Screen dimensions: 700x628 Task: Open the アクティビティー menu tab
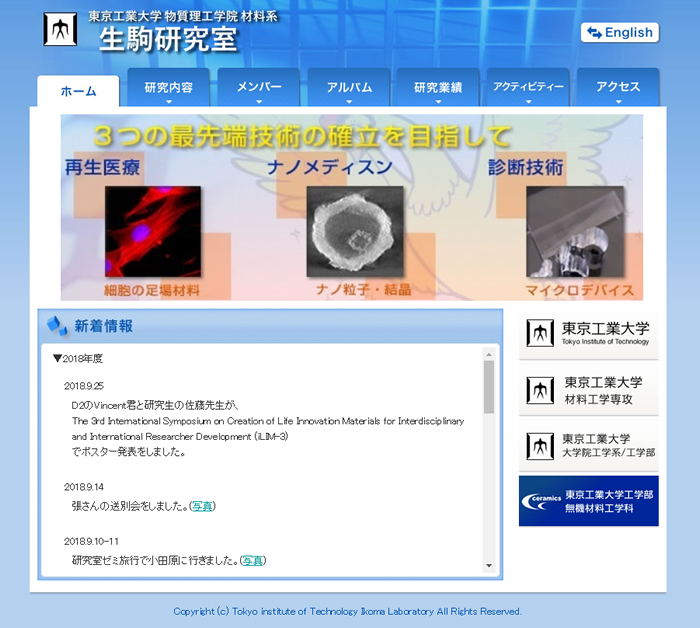[x=528, y=88]
